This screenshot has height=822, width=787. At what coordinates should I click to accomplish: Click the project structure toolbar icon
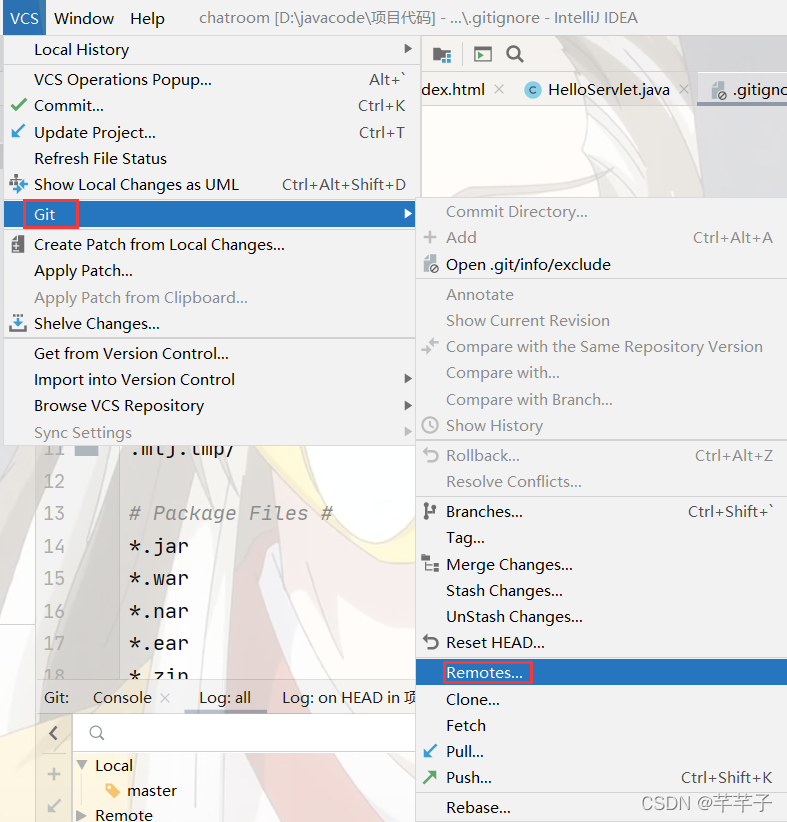[x=442, y=54]
